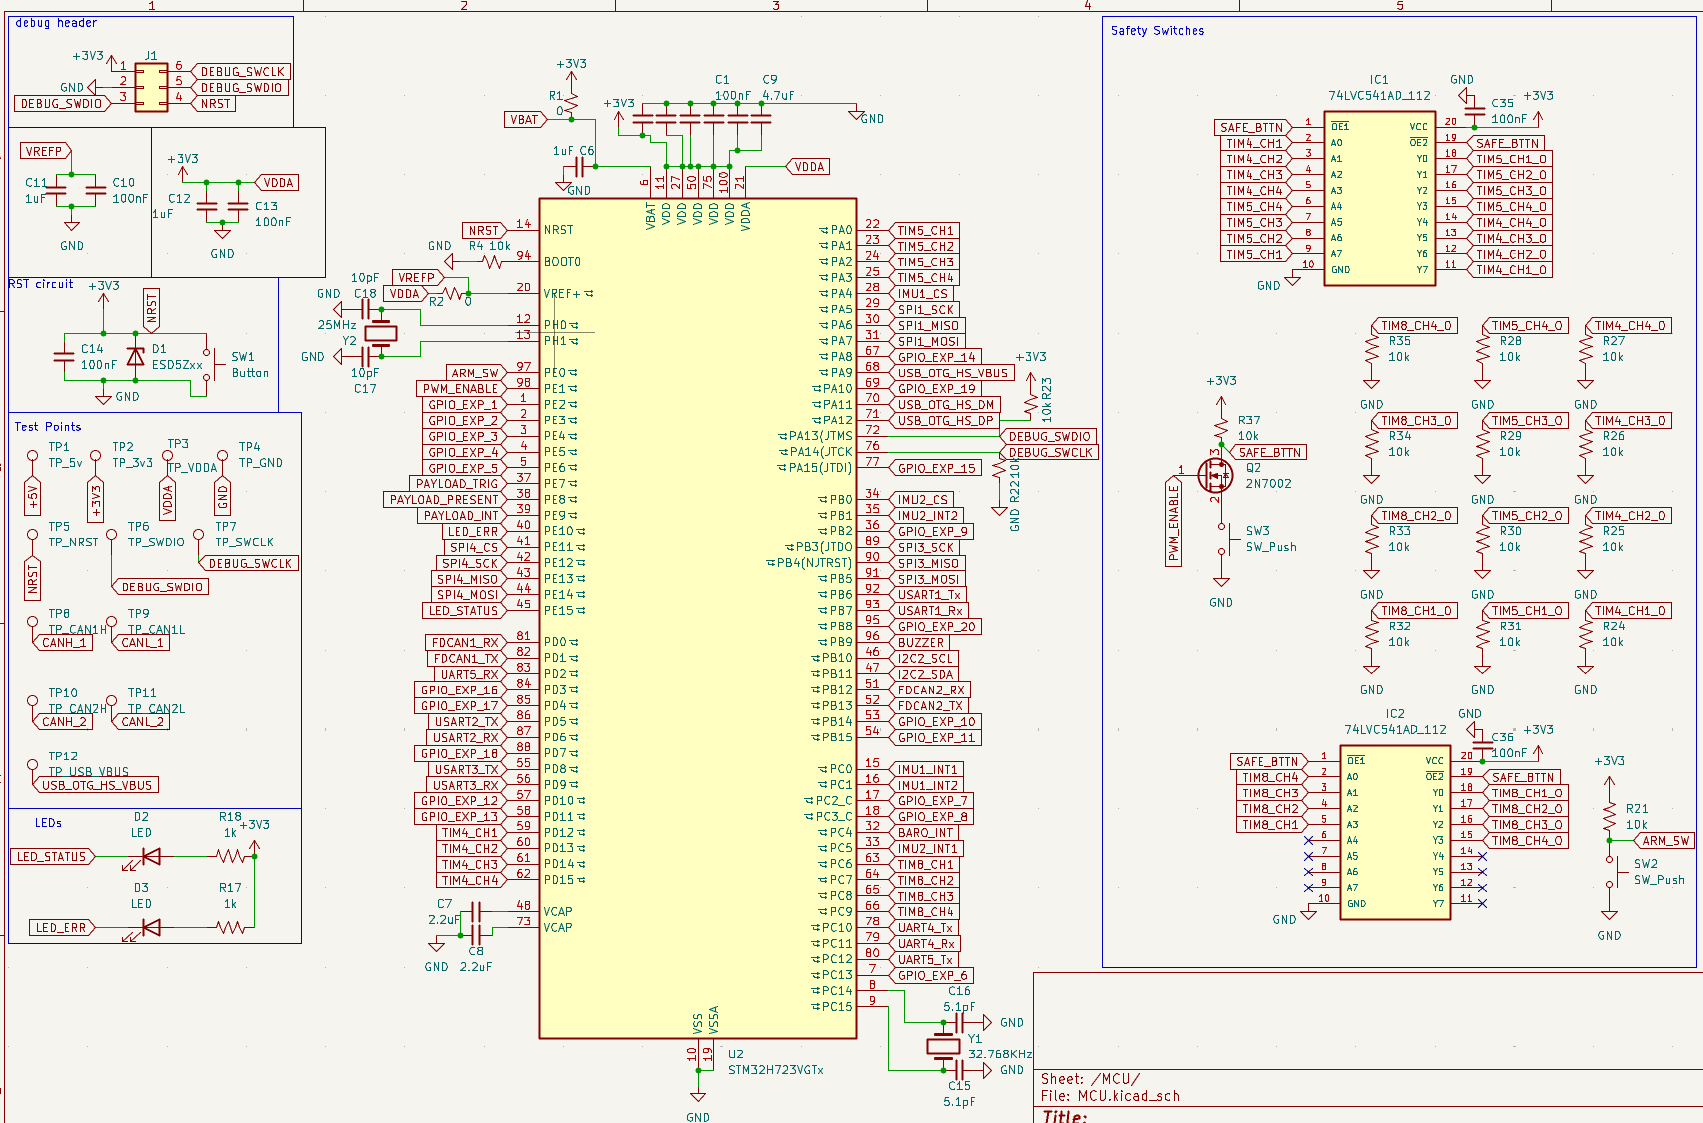
Task: Click the C18 10pF crystal load capacitor
Action: click(366, 310)
